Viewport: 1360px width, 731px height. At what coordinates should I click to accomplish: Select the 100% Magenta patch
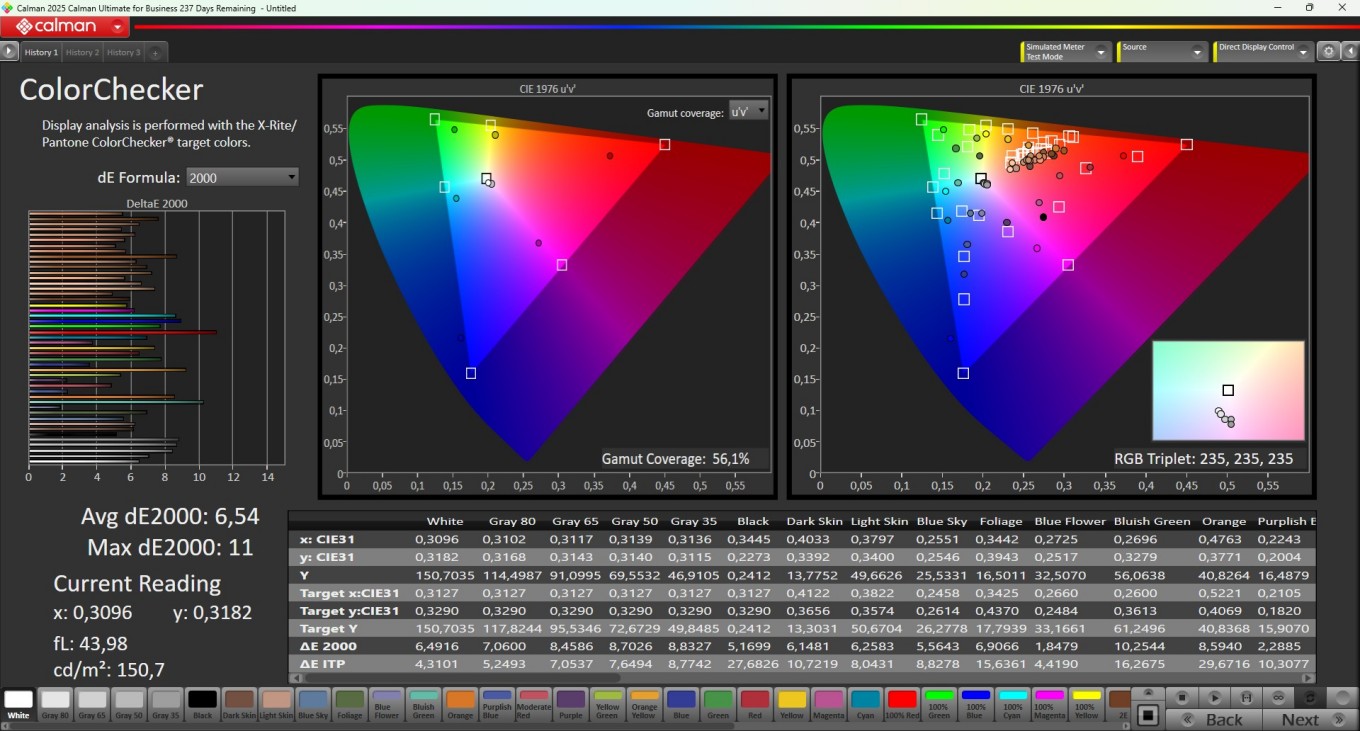[1049, 704]
